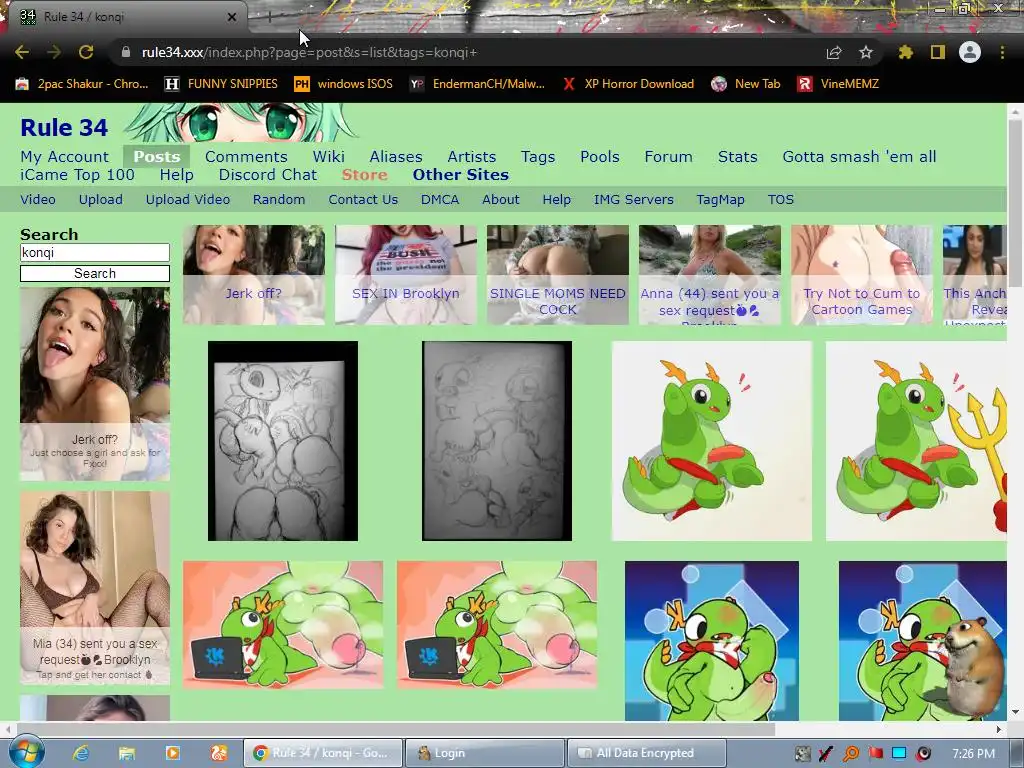
Task: Click the address bar URL
Action: [x=310, y=52]
